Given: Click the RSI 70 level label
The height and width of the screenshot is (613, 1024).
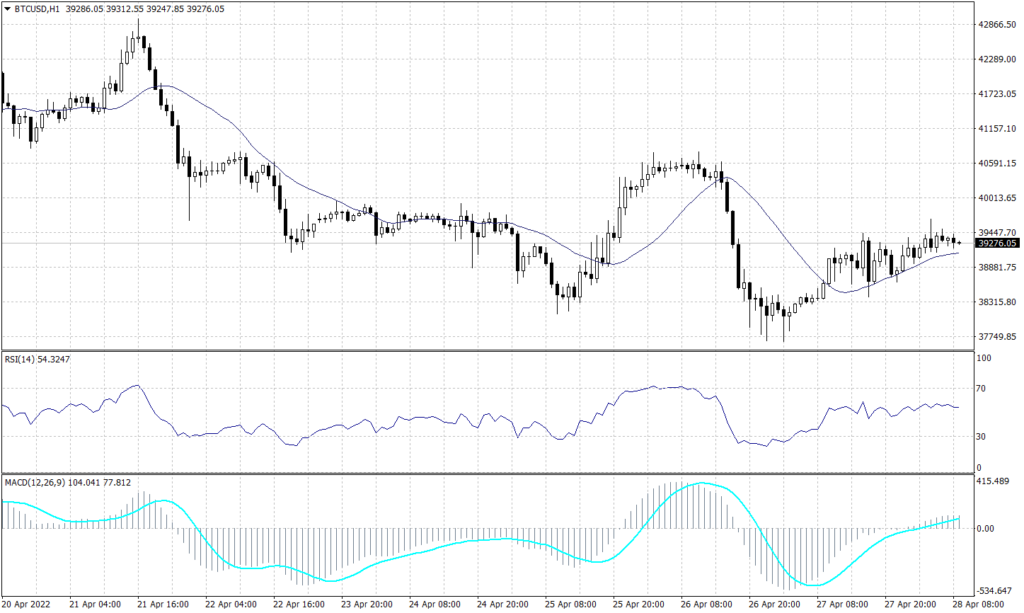Looking at the screenshot, I should (981, 388).
